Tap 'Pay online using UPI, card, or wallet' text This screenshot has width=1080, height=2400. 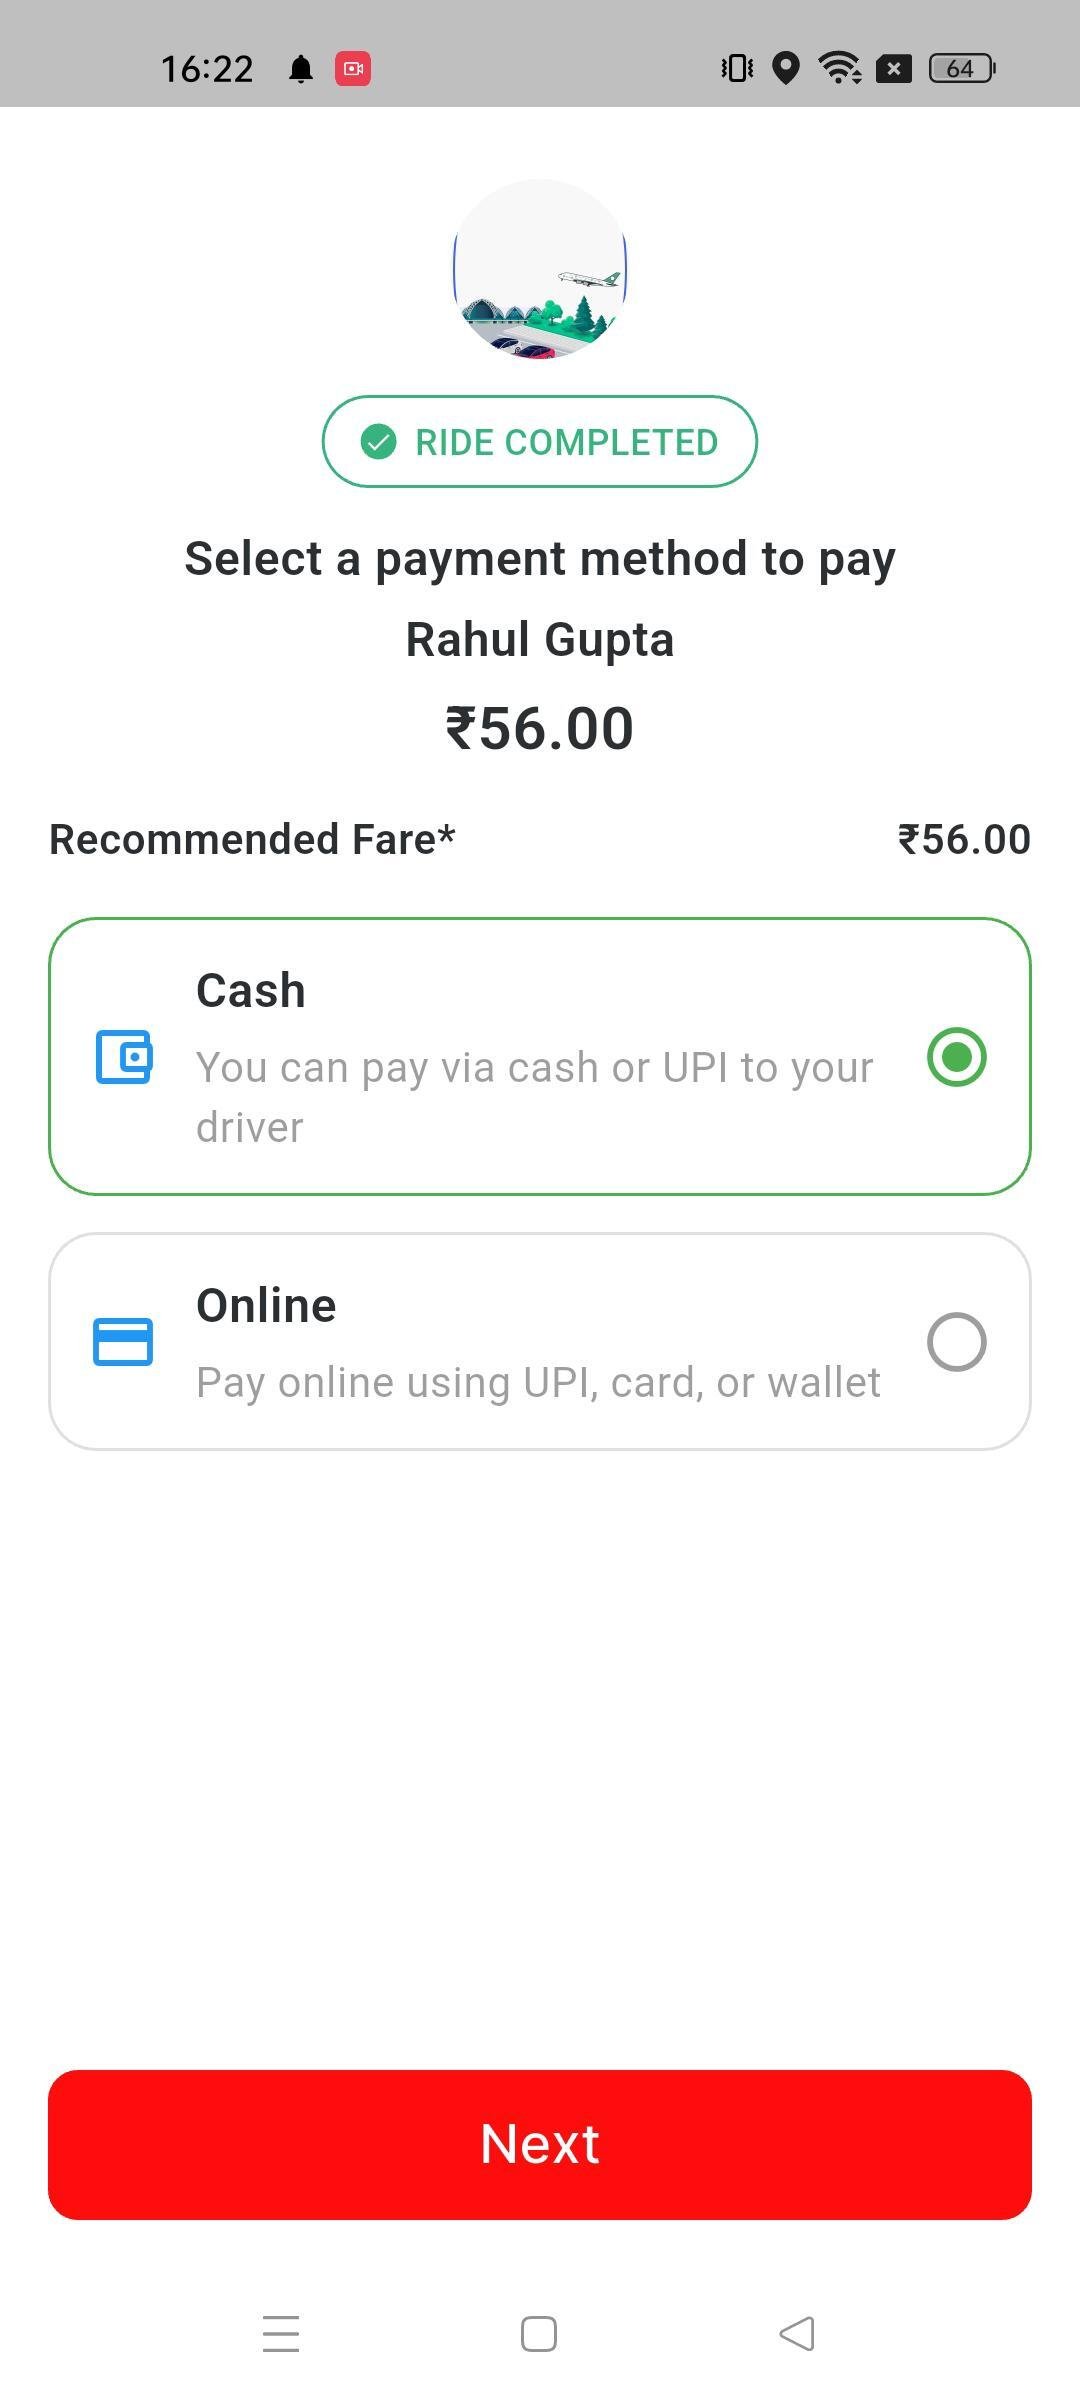(x=538, y=1383)
